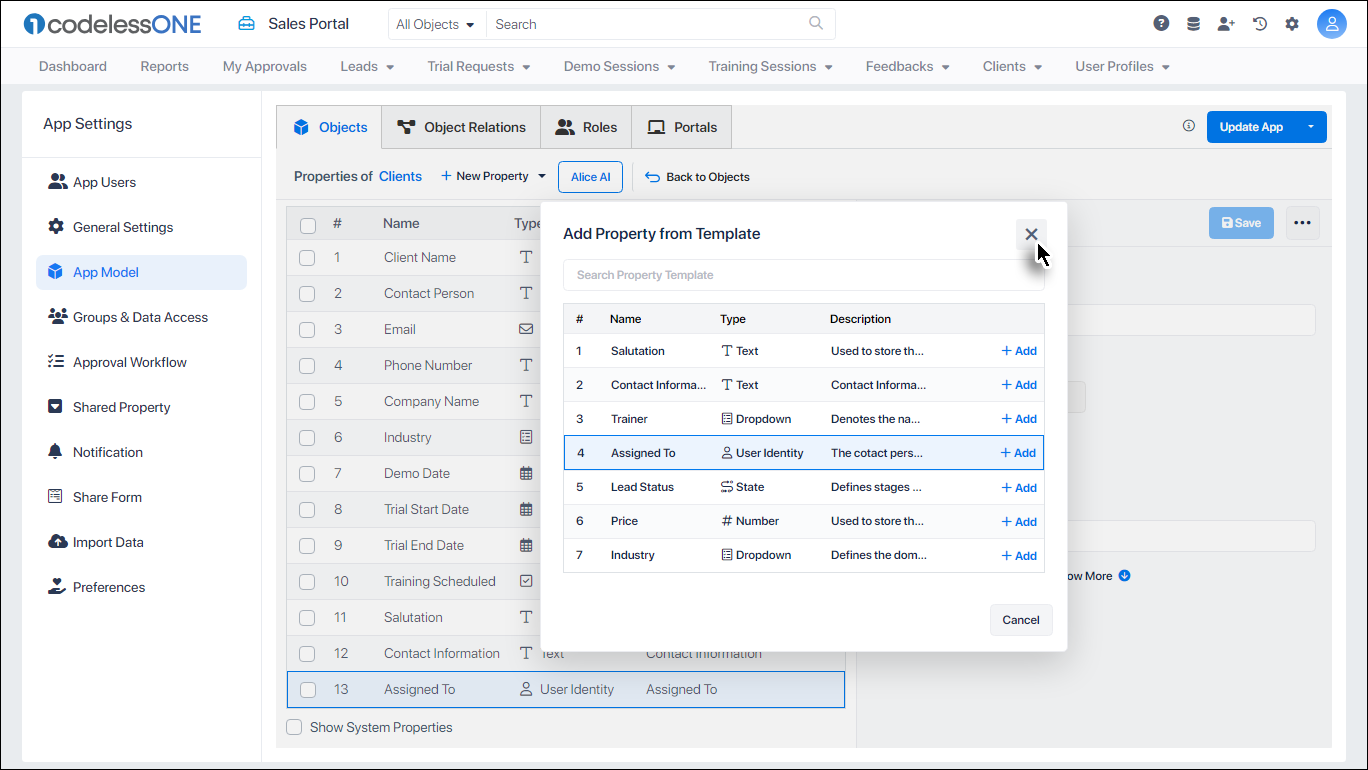
Task: Tick the checkbox for Client Name row
Action: point(307,258)
